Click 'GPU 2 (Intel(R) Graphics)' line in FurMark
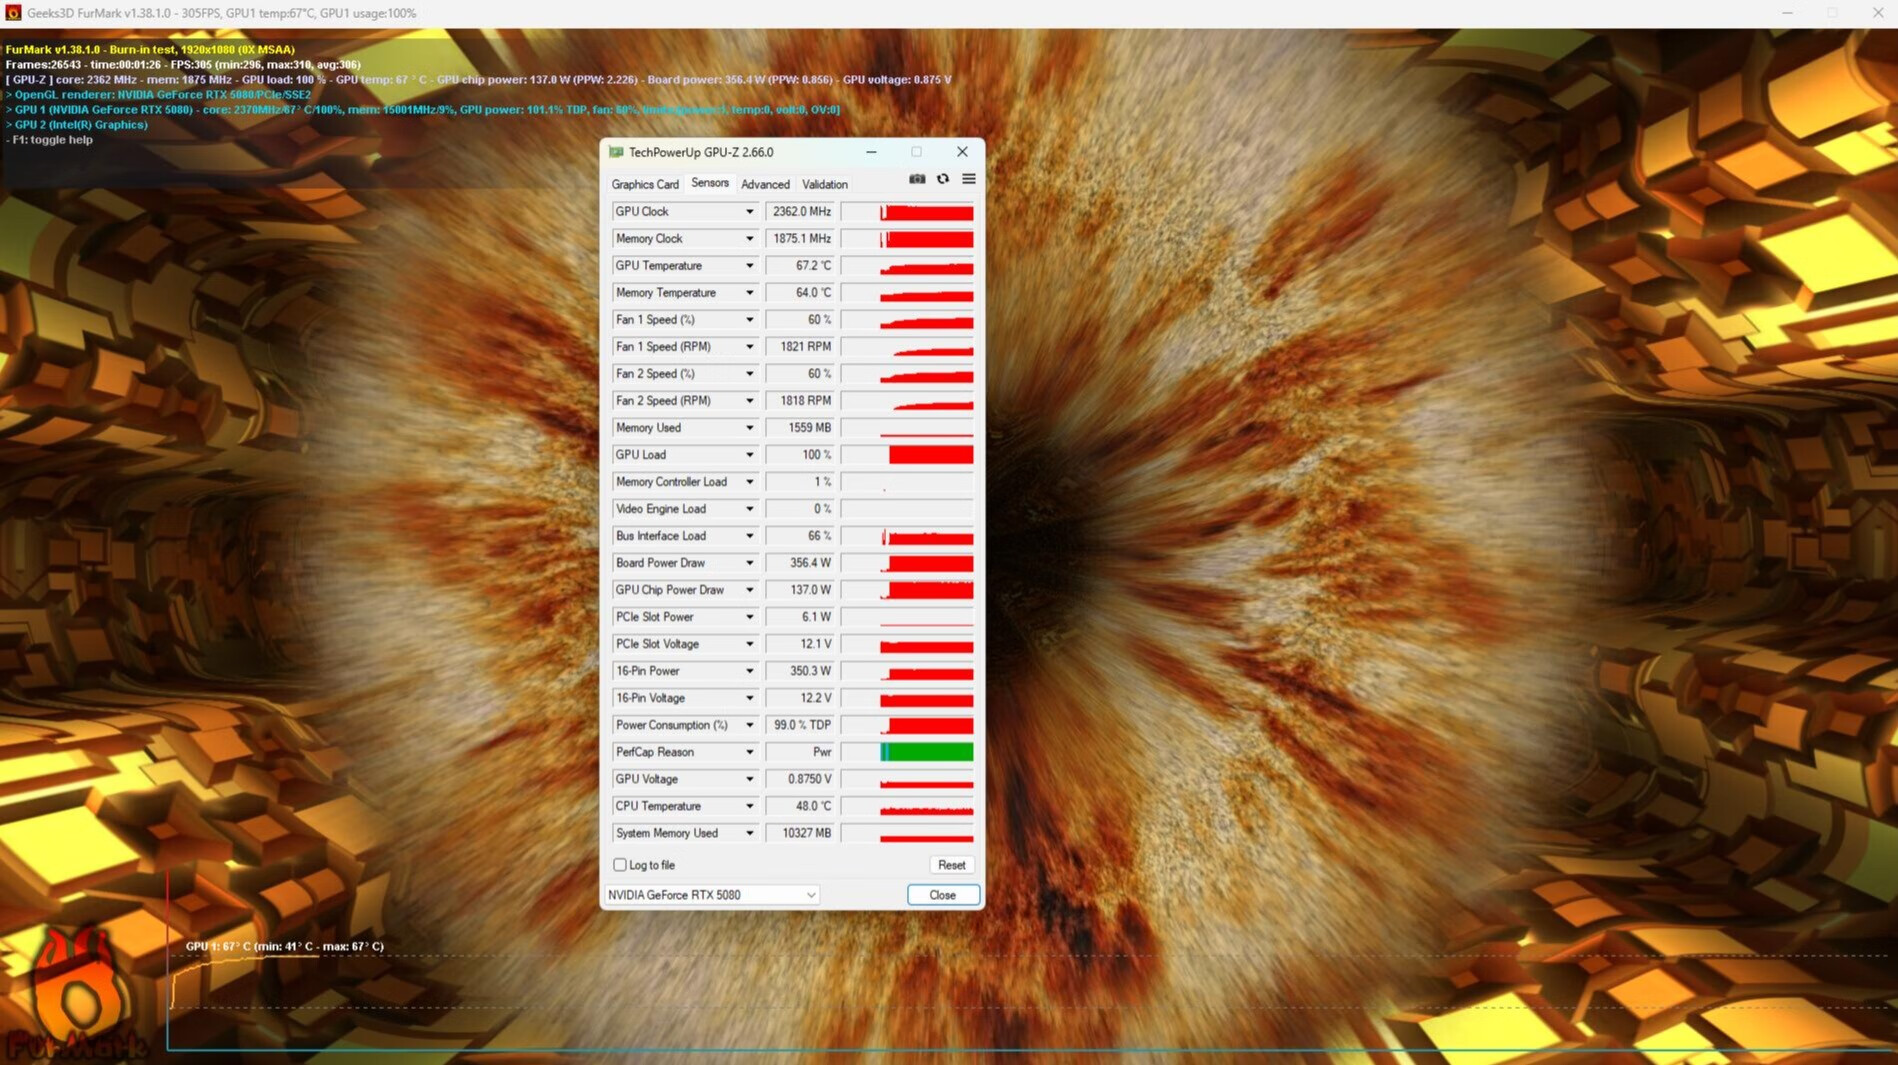The height and width of the screenshot is (1065, 1898). (x=77, y=125)
